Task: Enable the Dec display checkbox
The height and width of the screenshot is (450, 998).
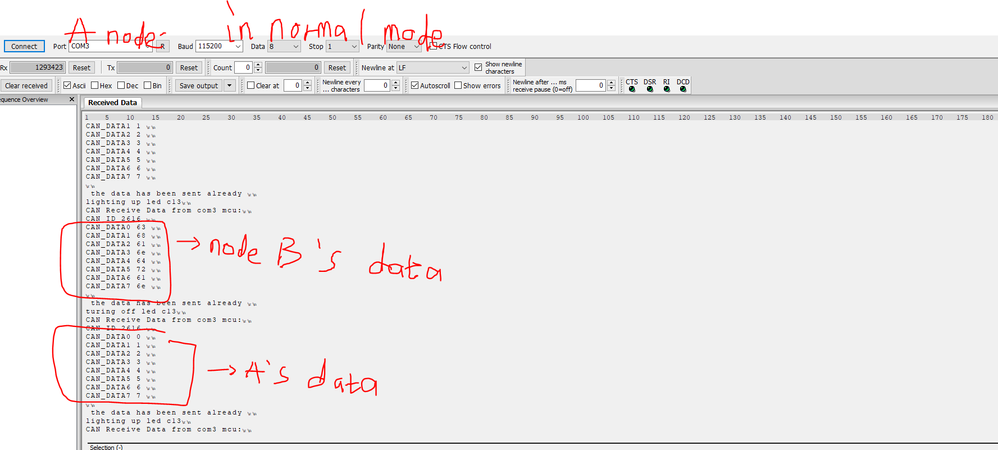Action: point(121,85)
